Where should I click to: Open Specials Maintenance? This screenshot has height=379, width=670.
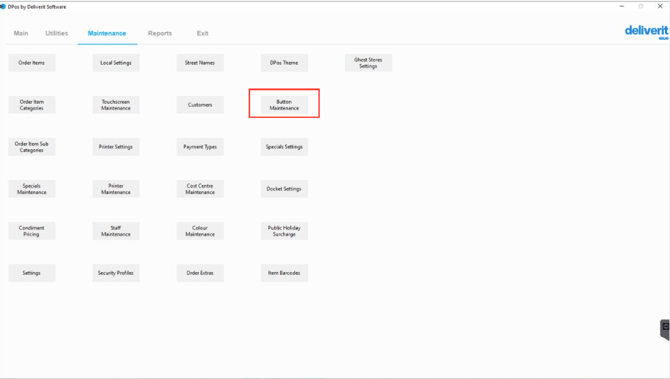(x=32, y=189)
